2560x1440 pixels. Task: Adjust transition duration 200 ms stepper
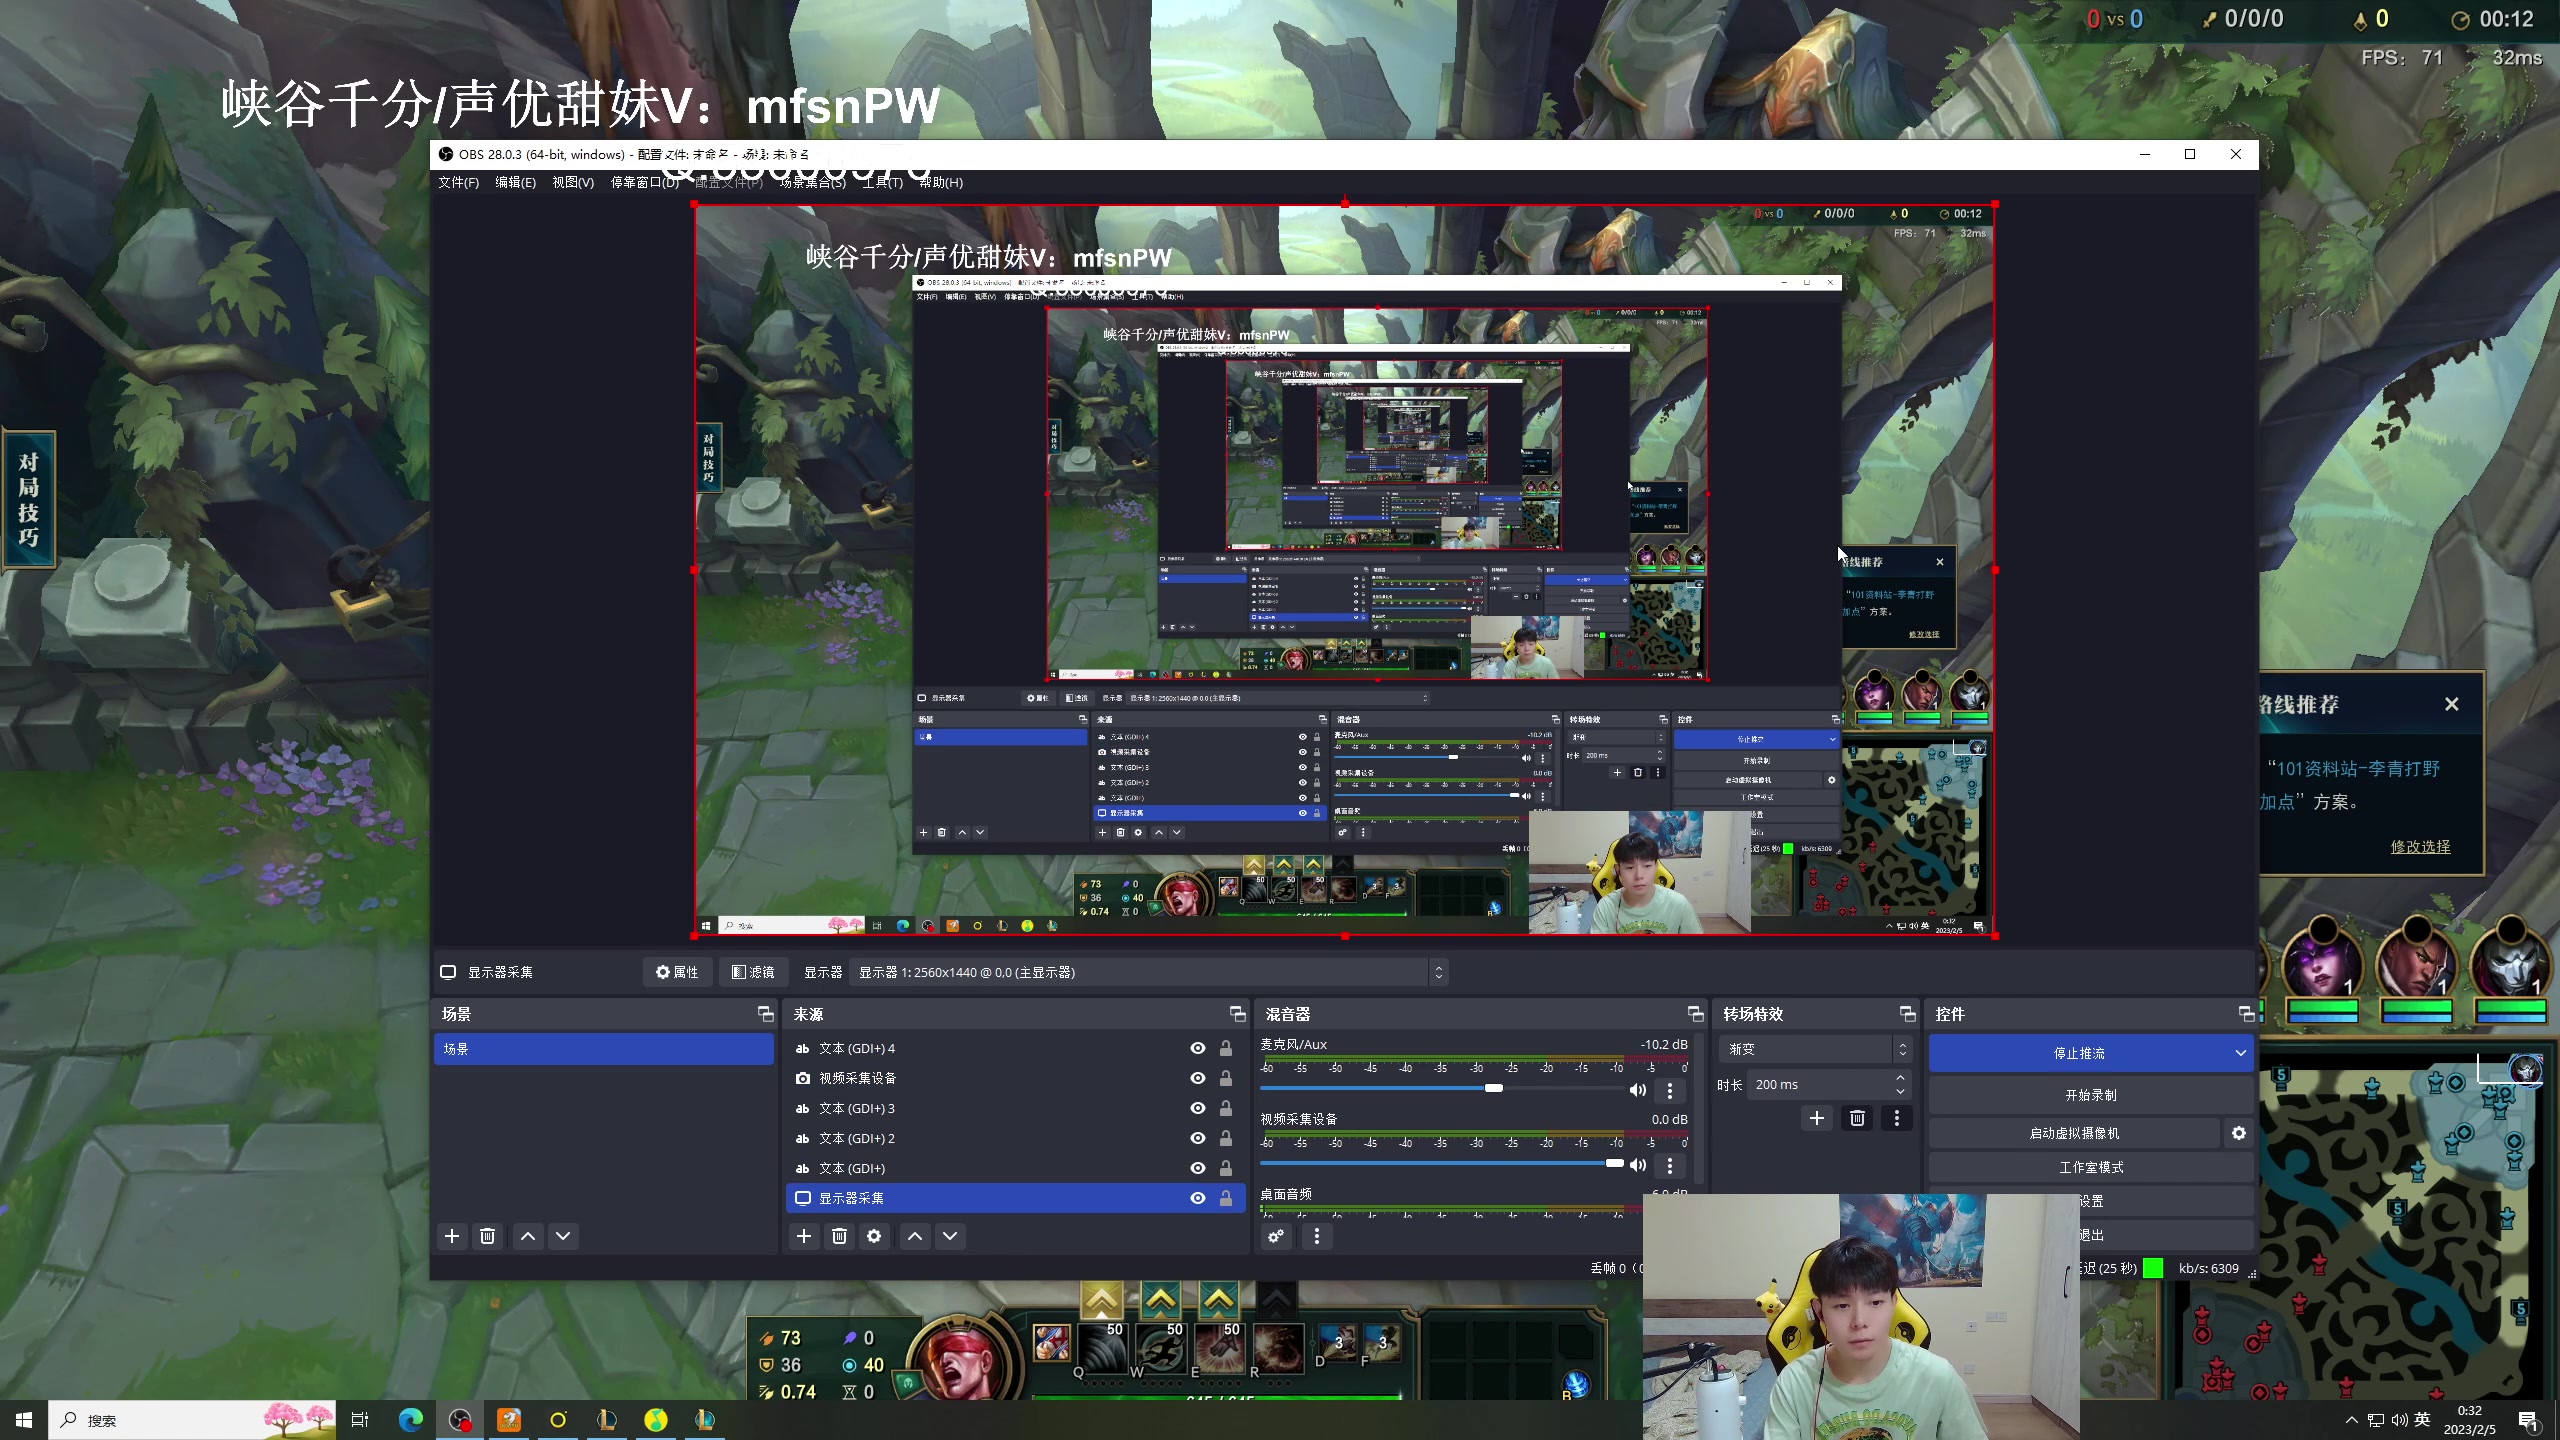[x=1900, y=1084]
